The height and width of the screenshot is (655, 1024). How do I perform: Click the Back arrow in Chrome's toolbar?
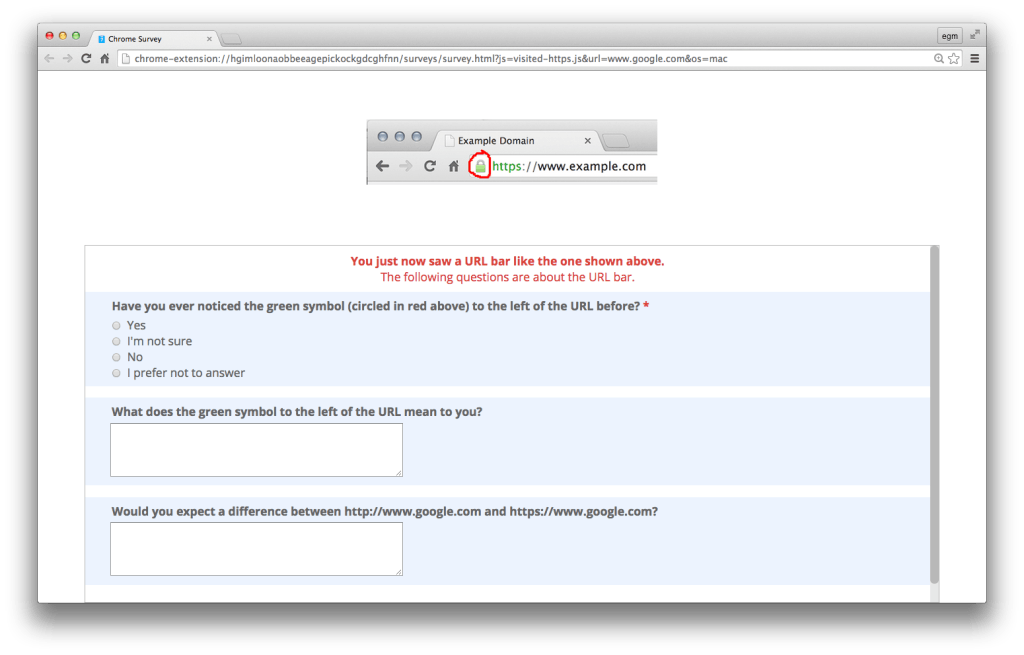pyautogui.click(x=49, y=59)
